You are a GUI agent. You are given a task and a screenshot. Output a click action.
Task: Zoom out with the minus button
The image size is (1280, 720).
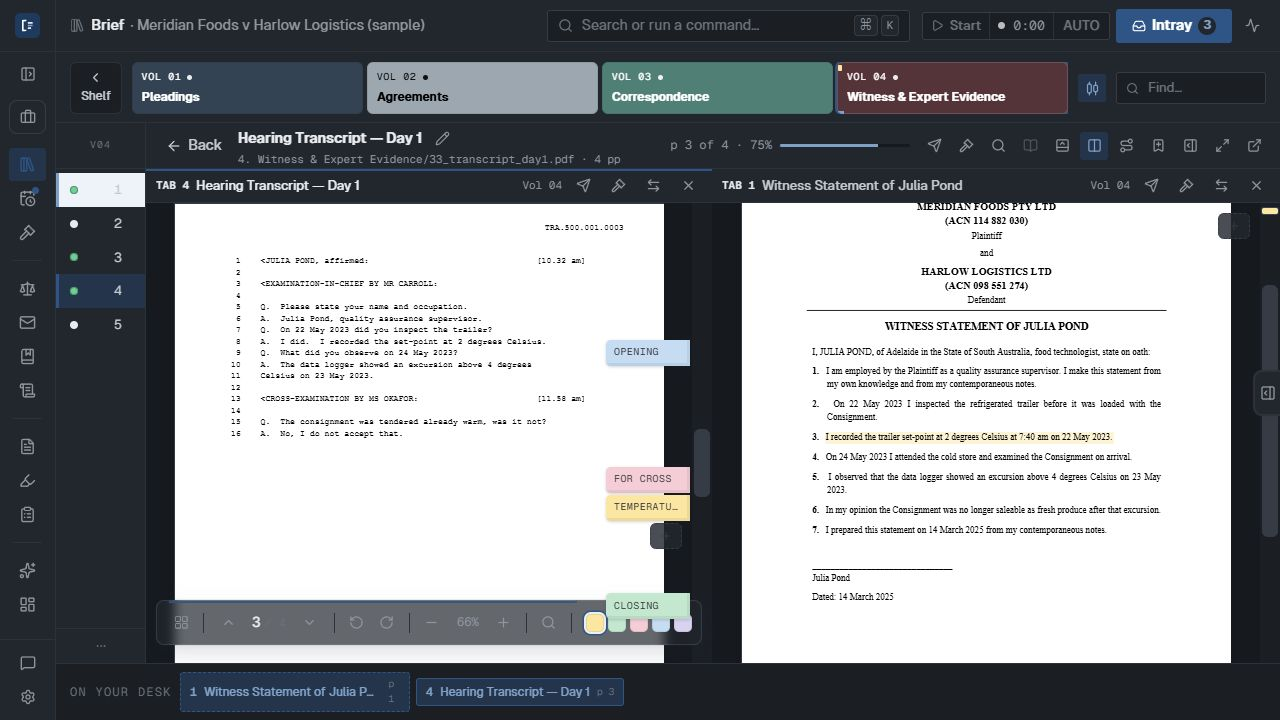[x=431, y=622]
